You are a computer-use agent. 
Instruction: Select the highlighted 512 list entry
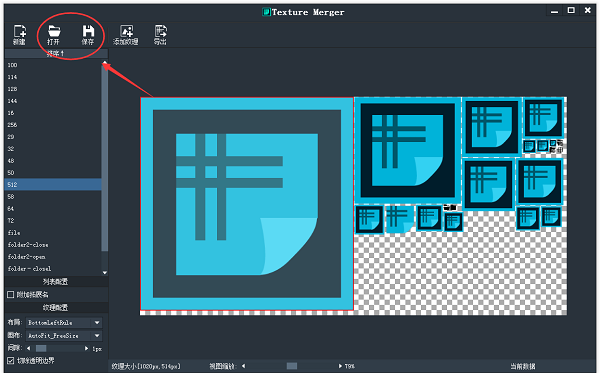tap(53, 184)
